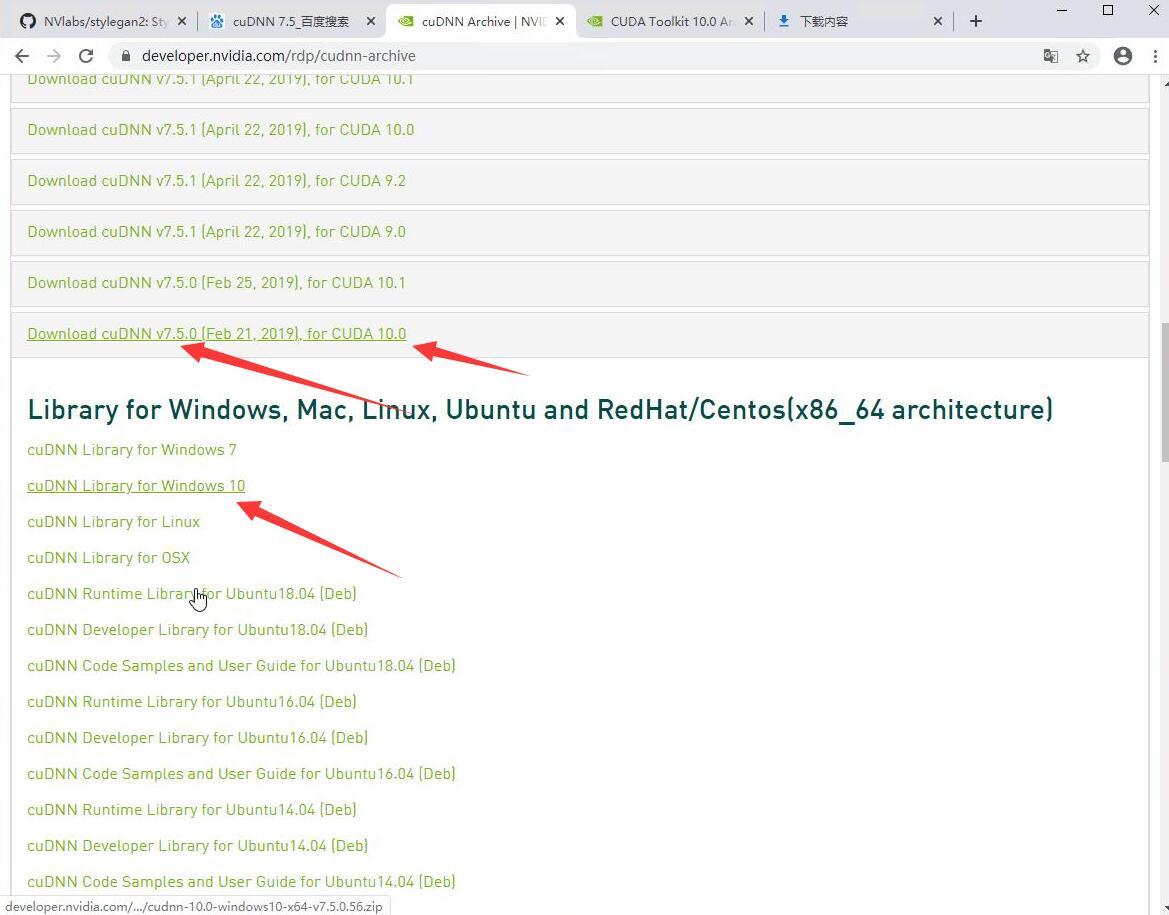Switch to 下载内容 tab
1169x915 pixels.
(859, 22)
